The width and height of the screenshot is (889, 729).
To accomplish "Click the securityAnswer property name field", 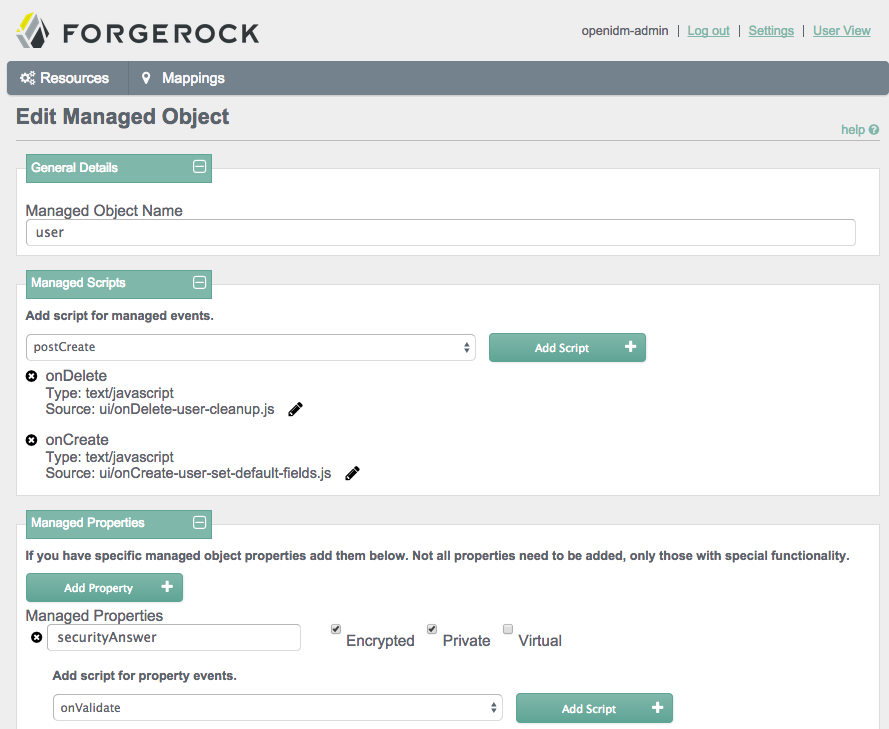I will (174, 637).
